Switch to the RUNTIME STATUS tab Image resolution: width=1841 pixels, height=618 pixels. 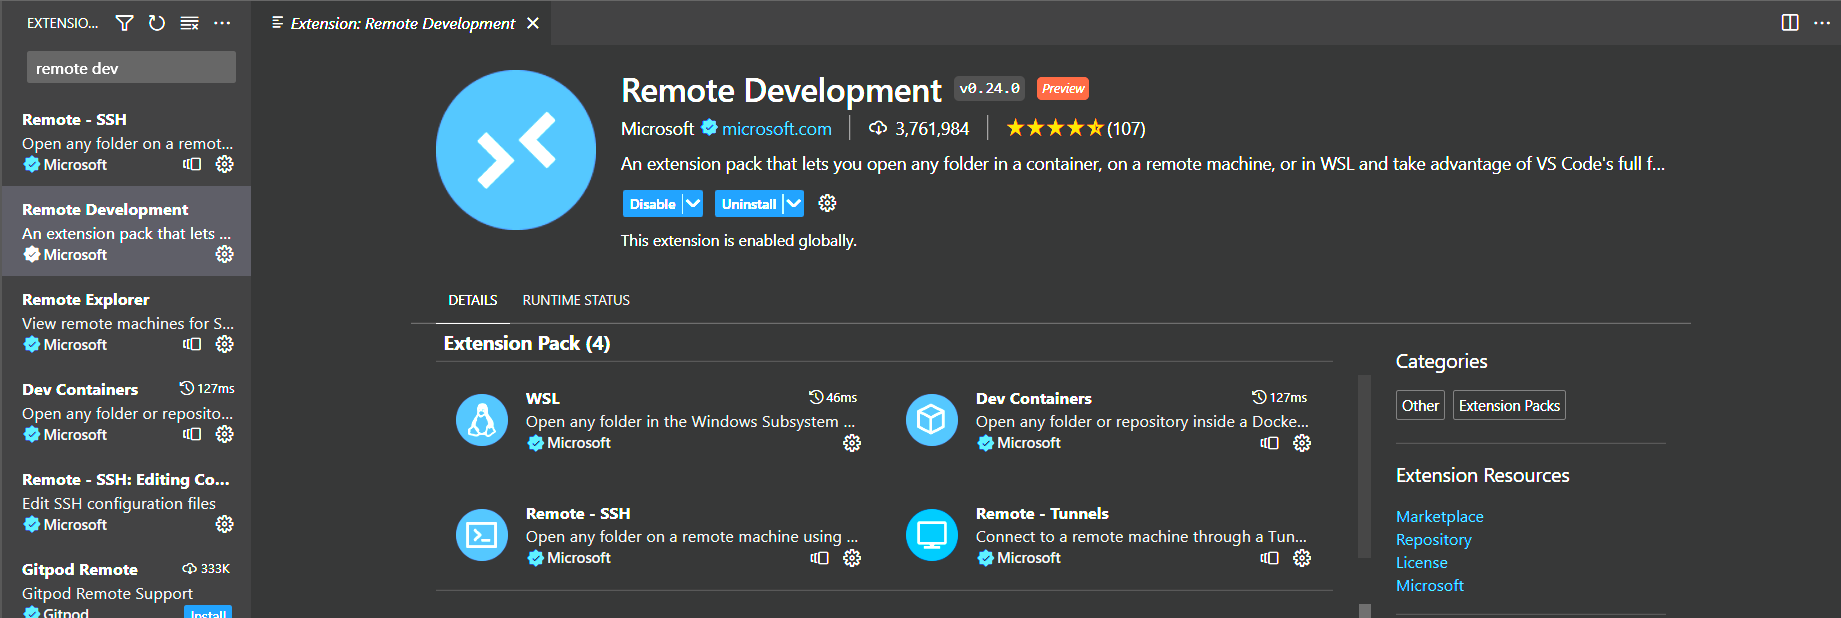[576, 300]
